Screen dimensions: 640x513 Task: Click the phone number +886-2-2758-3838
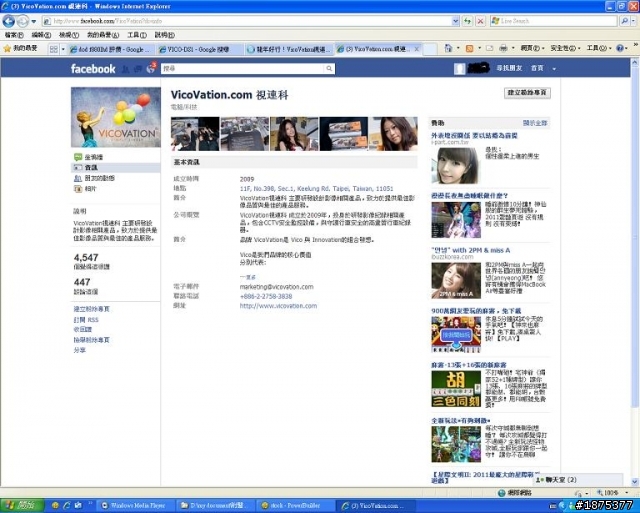coord(266,296)
